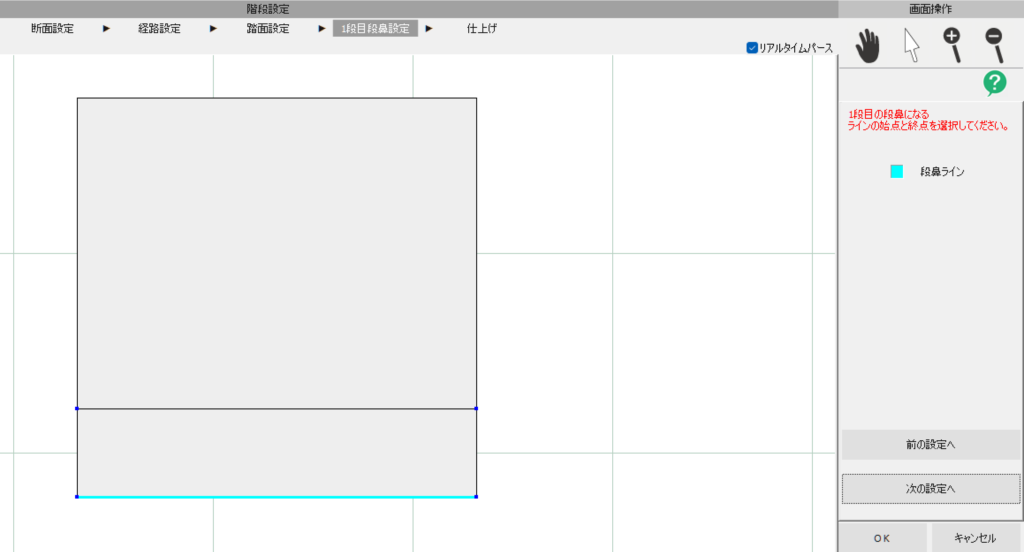The width and height of the screenshot is (1024, 552).
Task: Select the arrow pointer tool
Action: (911, 46)
